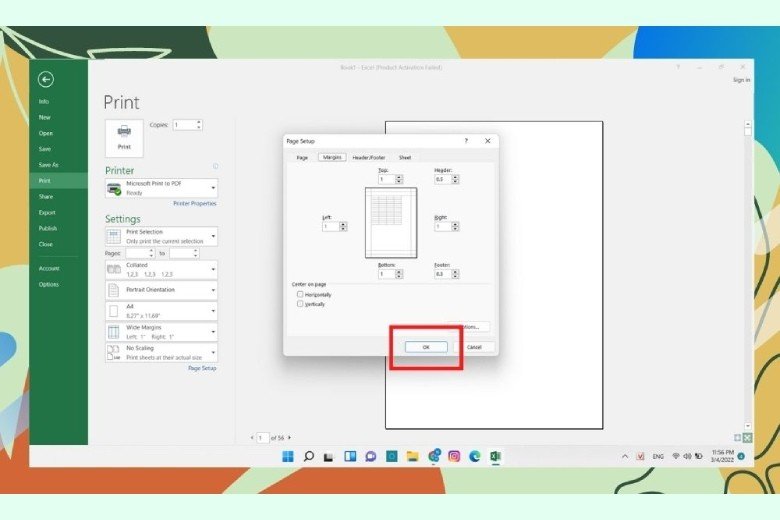This screenshot has width=780, height=520.
Task: Click the Copies spinner arrows
Action: tap(199, 125)
